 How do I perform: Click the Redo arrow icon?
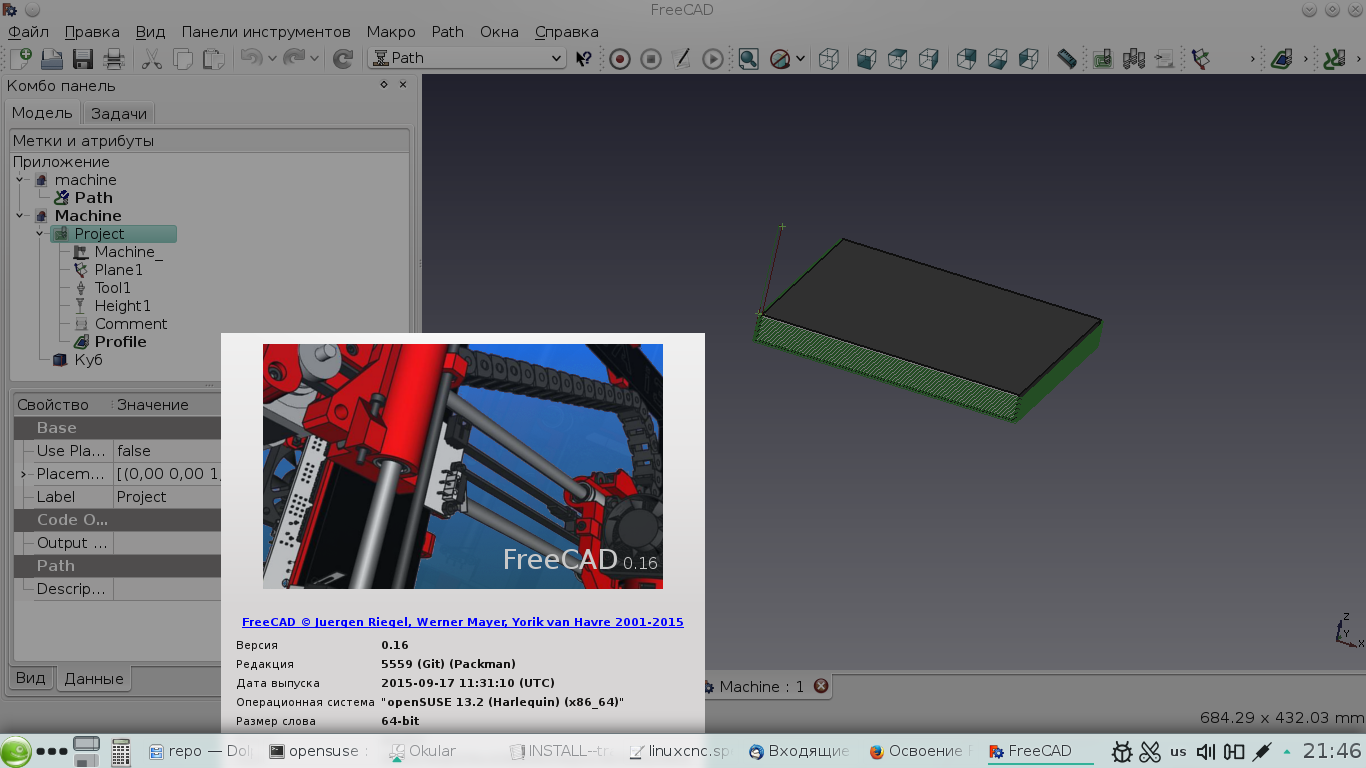293,59
